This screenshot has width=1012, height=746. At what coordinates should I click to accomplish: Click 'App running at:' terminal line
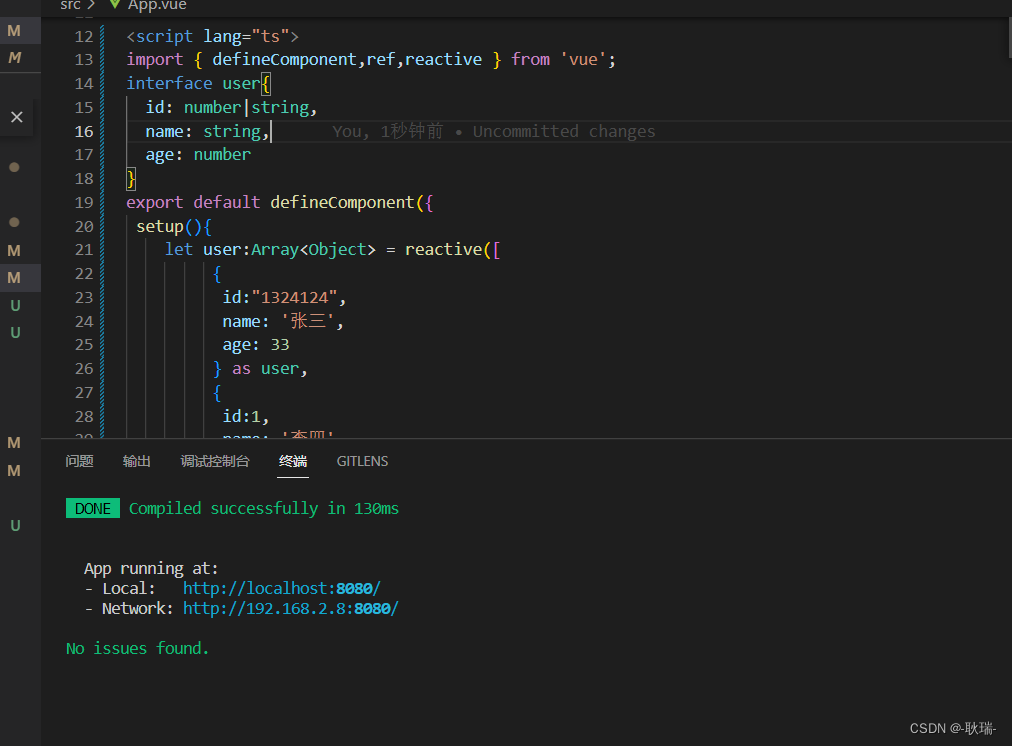(x=151, y=568)
